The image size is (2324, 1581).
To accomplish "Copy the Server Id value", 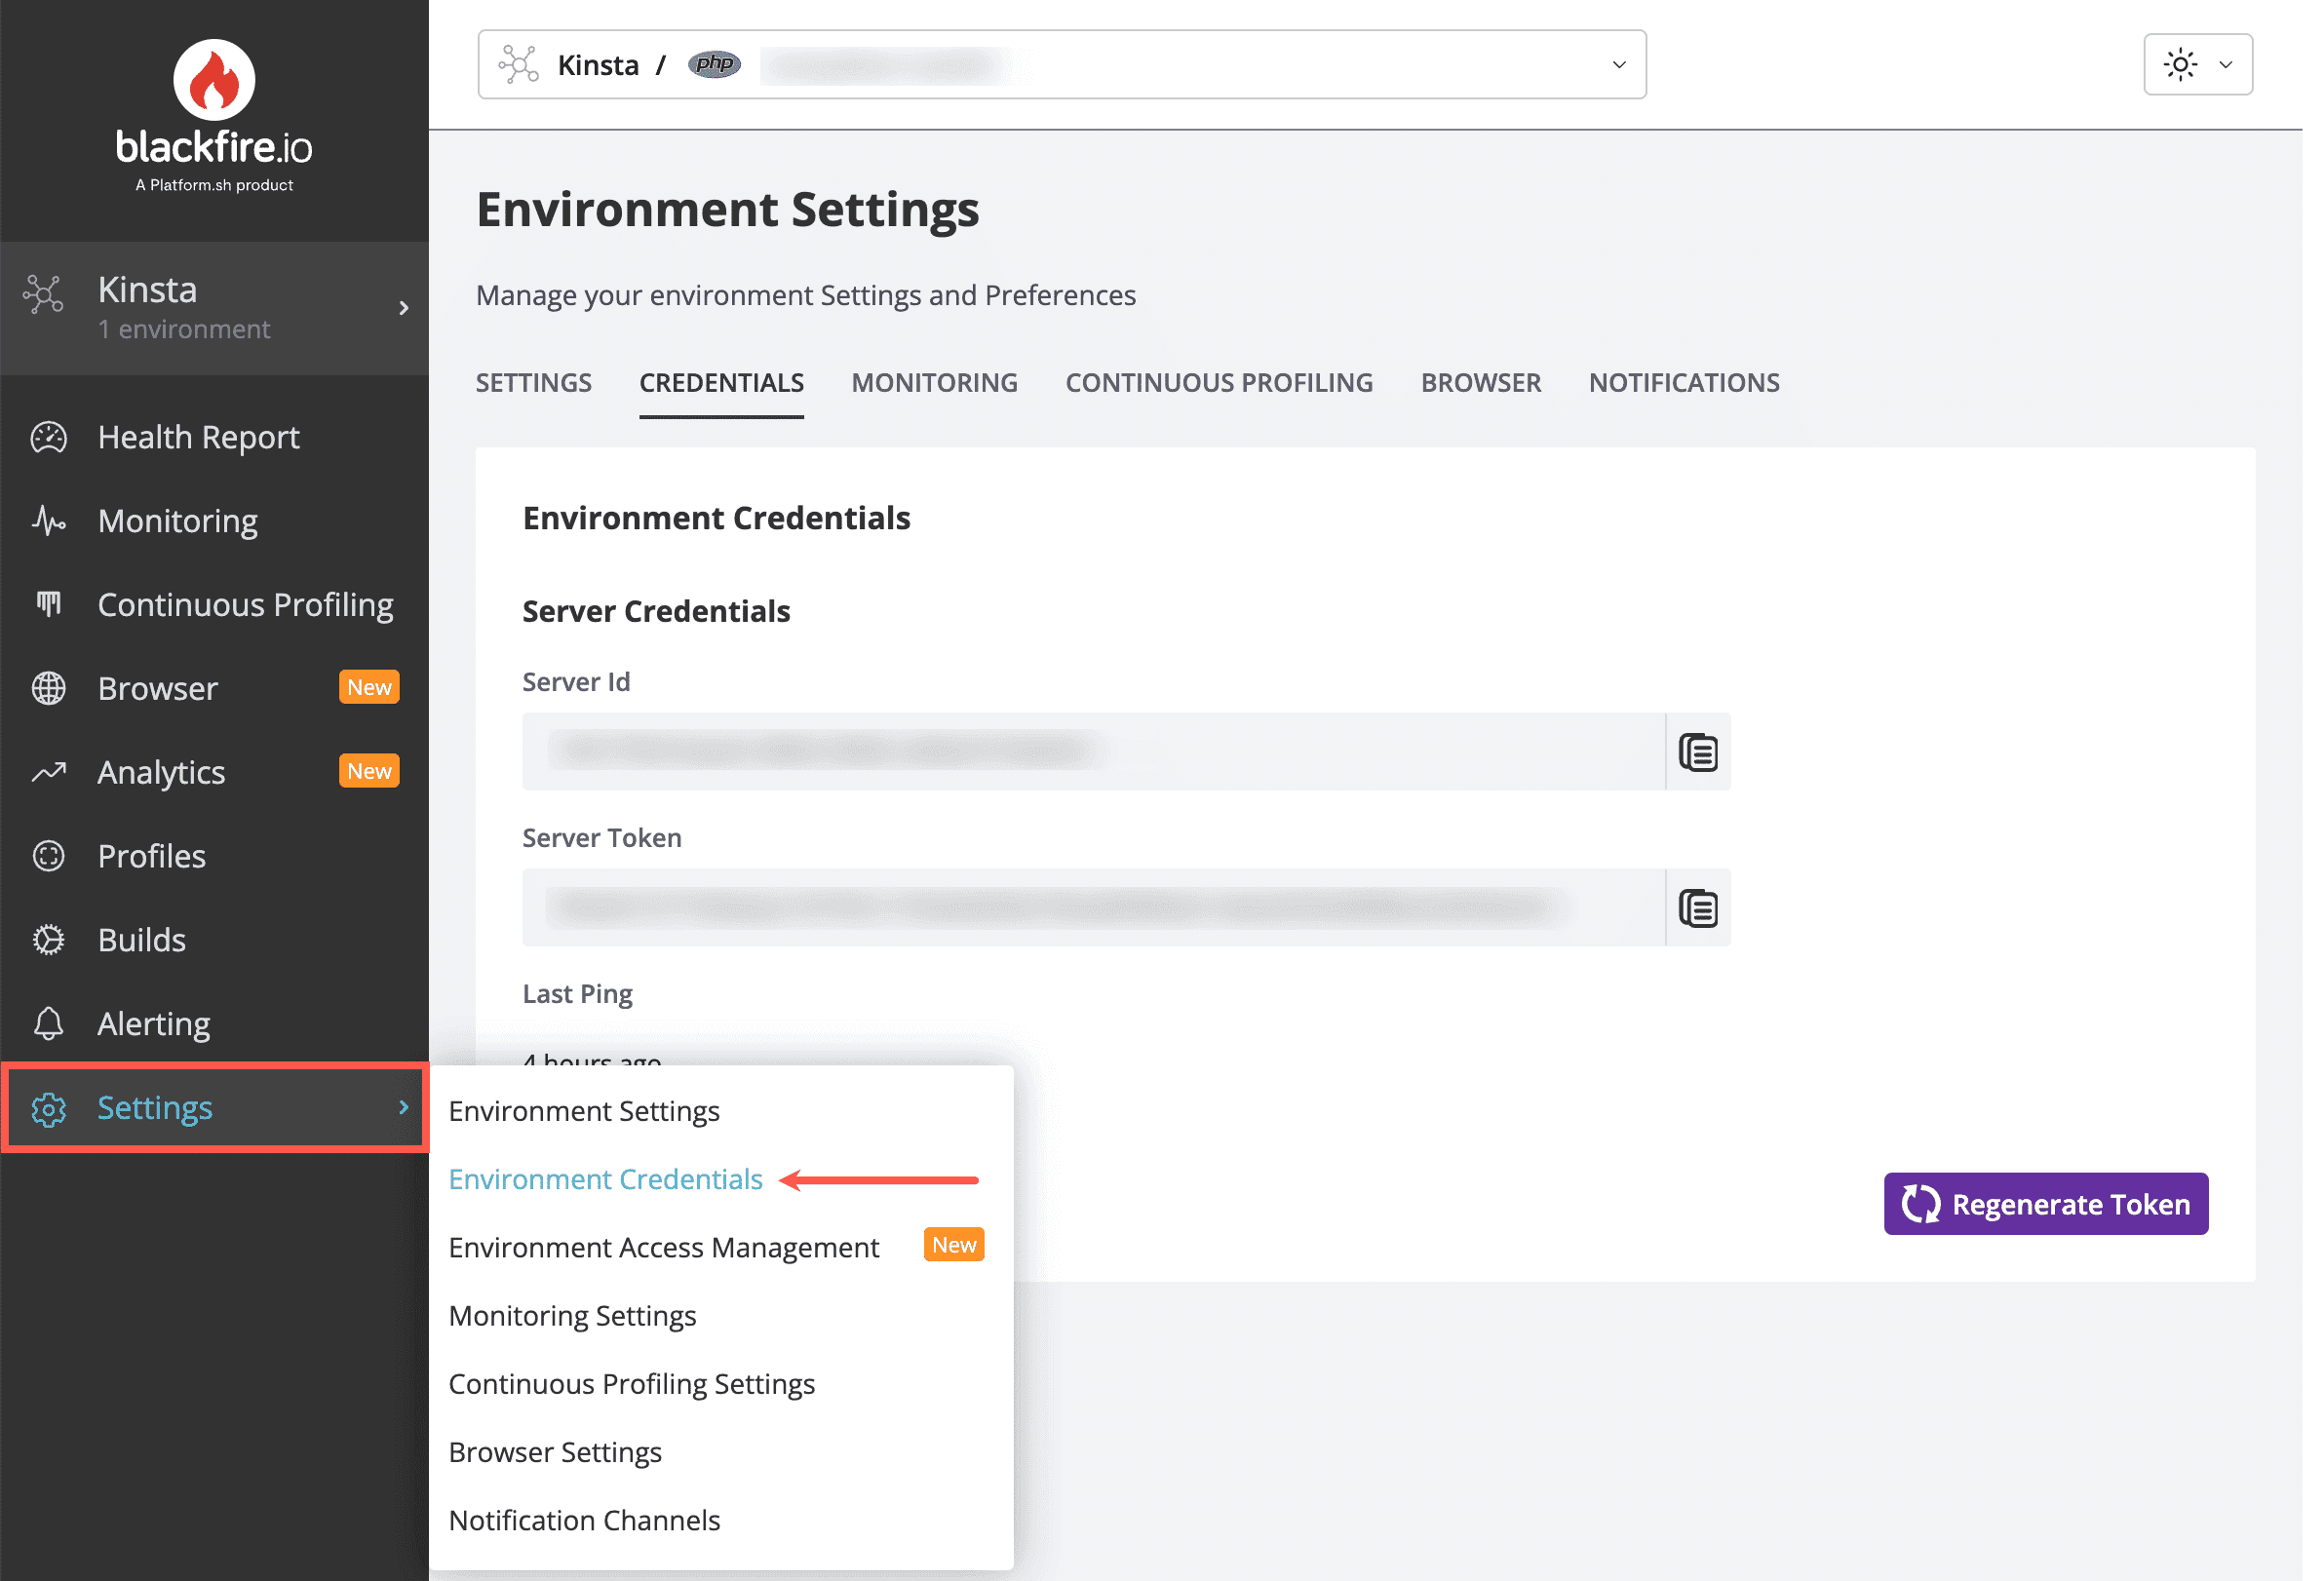I will (1697, 752).
